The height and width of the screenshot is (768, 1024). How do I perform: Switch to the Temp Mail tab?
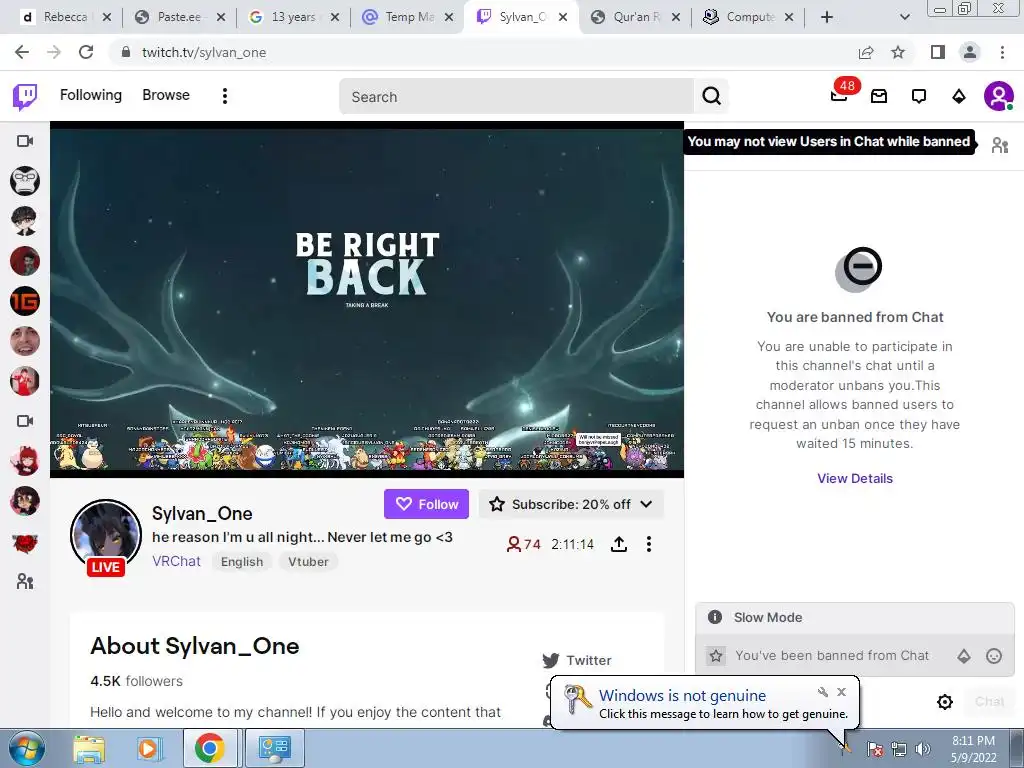click(x=408, y=17)
